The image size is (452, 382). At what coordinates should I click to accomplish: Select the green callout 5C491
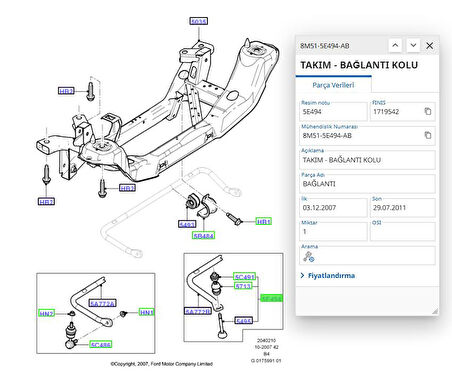click(244, 277)
